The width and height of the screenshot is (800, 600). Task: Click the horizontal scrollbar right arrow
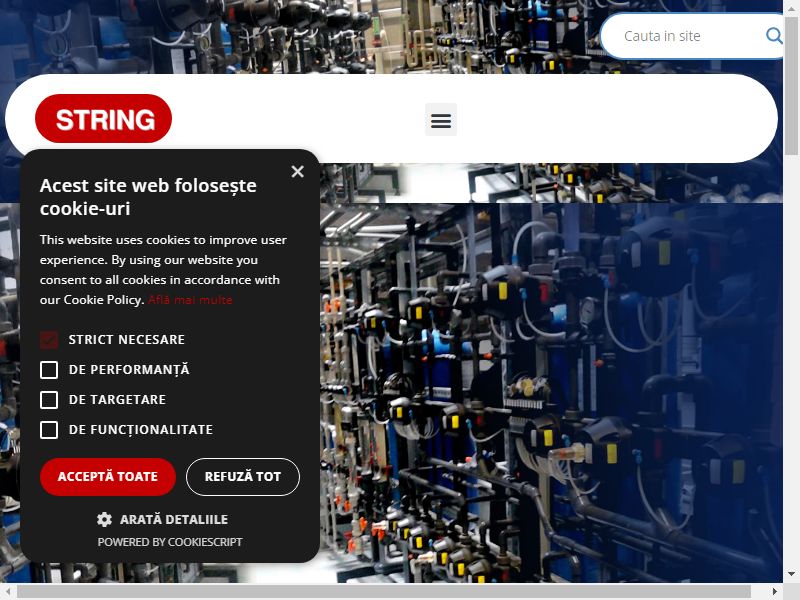point(775,592)
